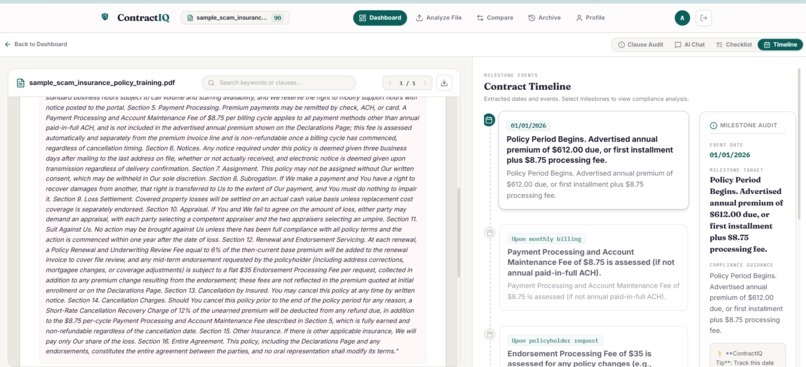Image resolution: width=806 pixels, height=367 pixels.
Task: Open the Profile page
Action: (590, 17)
